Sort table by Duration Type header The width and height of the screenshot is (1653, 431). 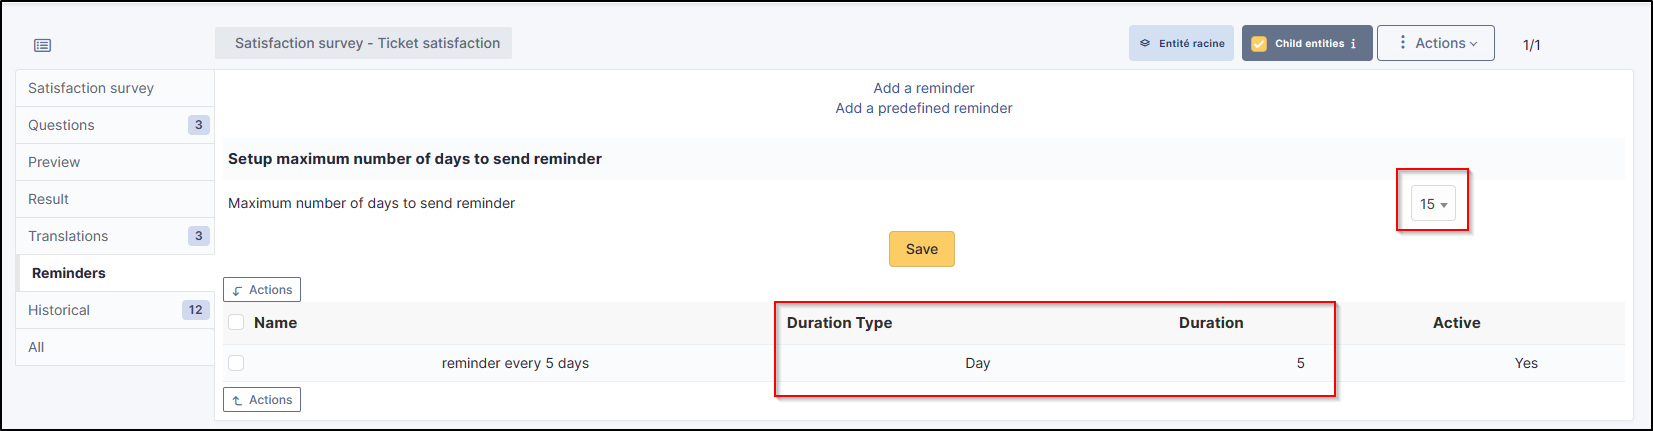(x=839, y=322)
